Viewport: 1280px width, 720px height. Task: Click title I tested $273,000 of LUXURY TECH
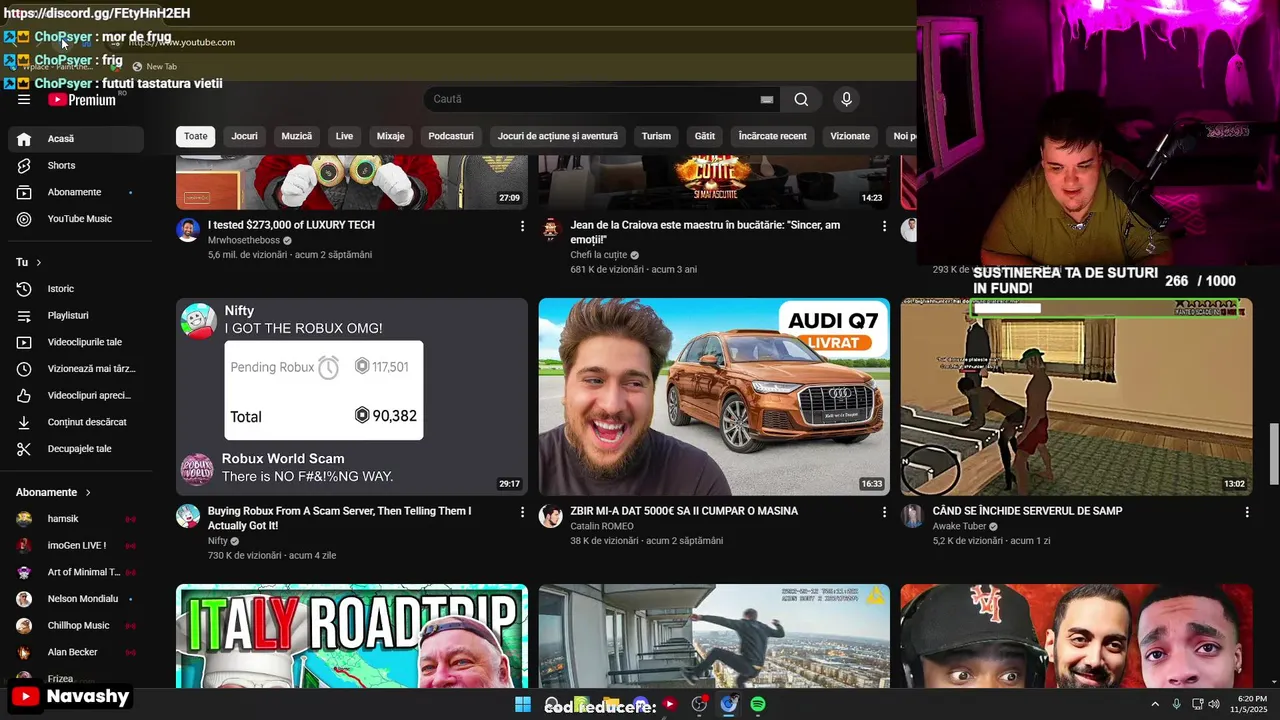coord(291,225)
